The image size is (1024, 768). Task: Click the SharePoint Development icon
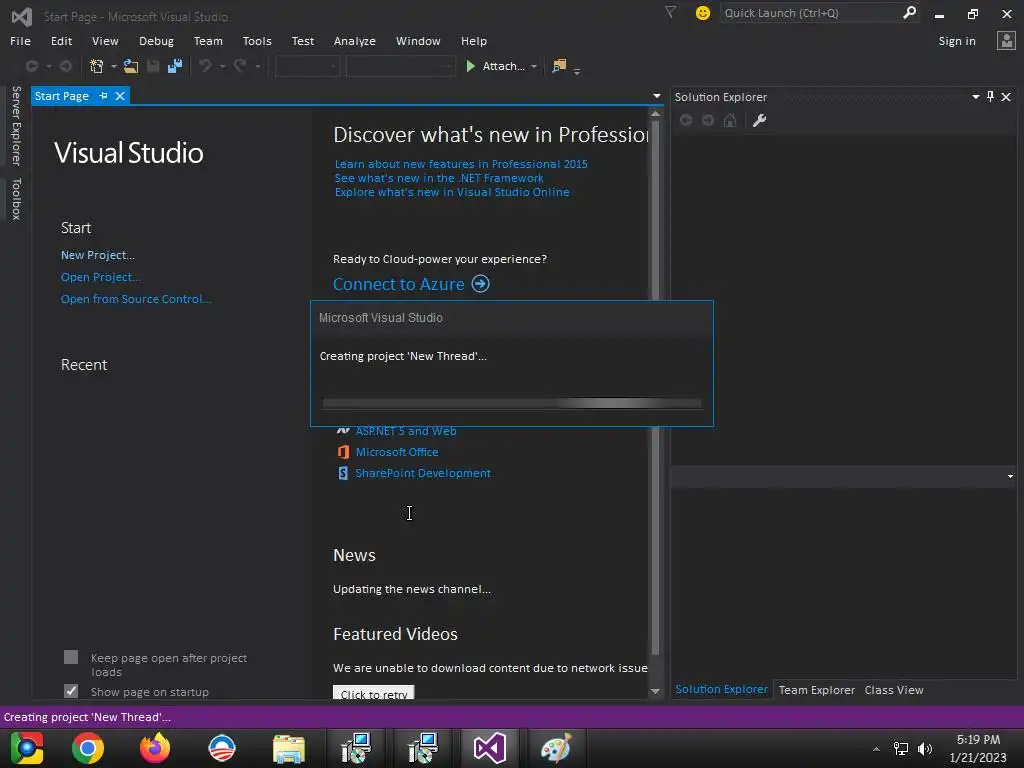343,473
